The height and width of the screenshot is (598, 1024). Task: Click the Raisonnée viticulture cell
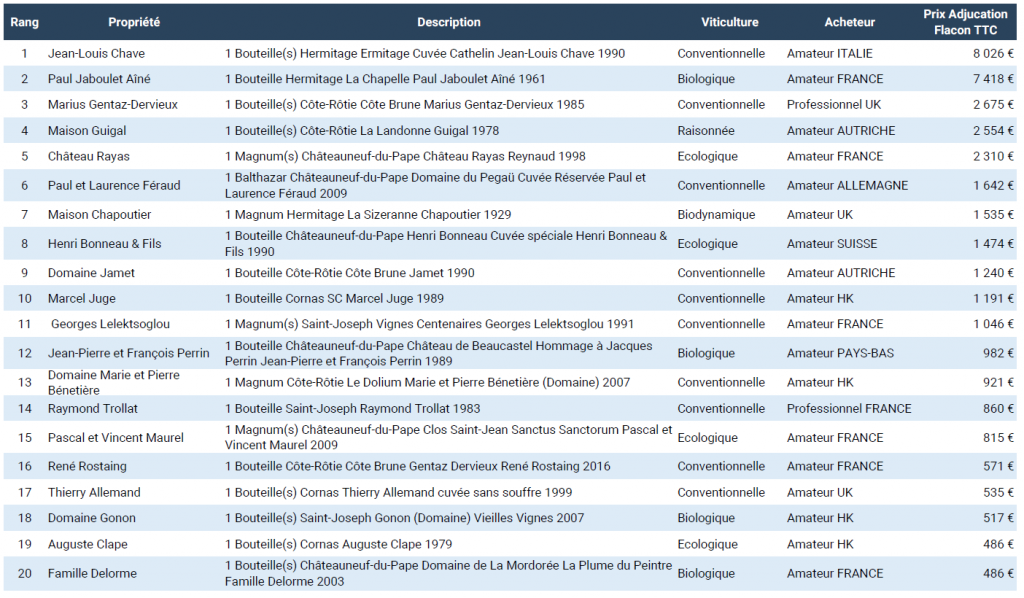click(706, 131)
